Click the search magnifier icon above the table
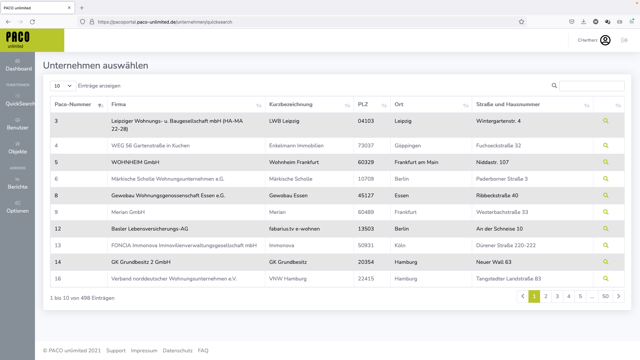 [554, 86]
